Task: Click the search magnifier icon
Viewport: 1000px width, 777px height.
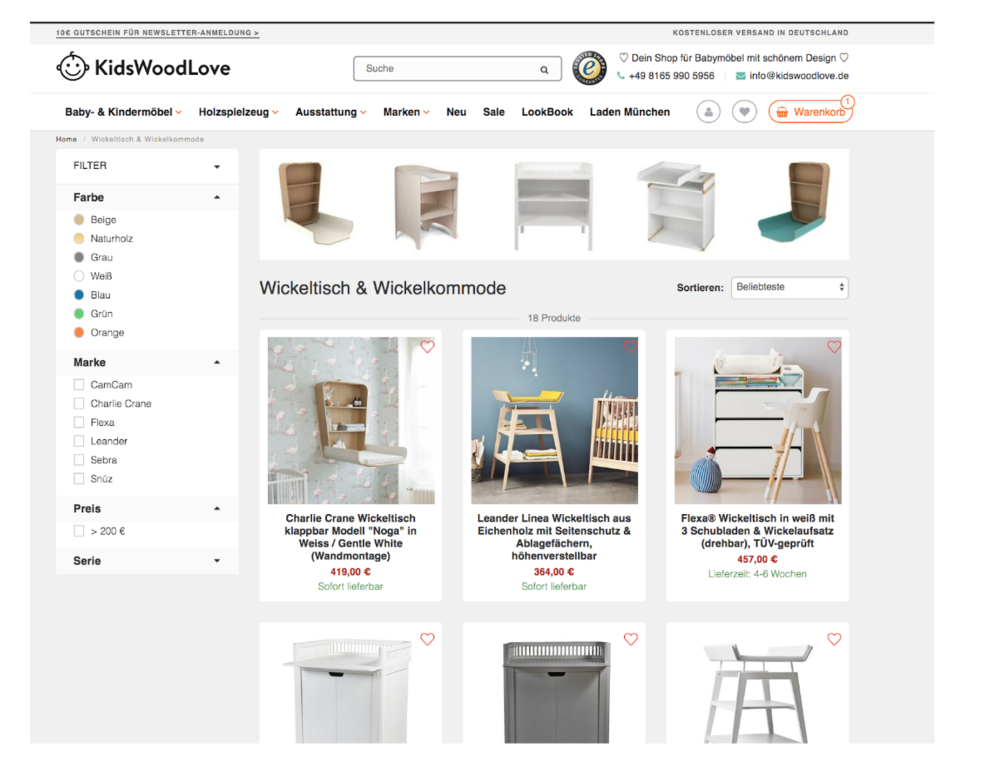Action: click(544, 70)
